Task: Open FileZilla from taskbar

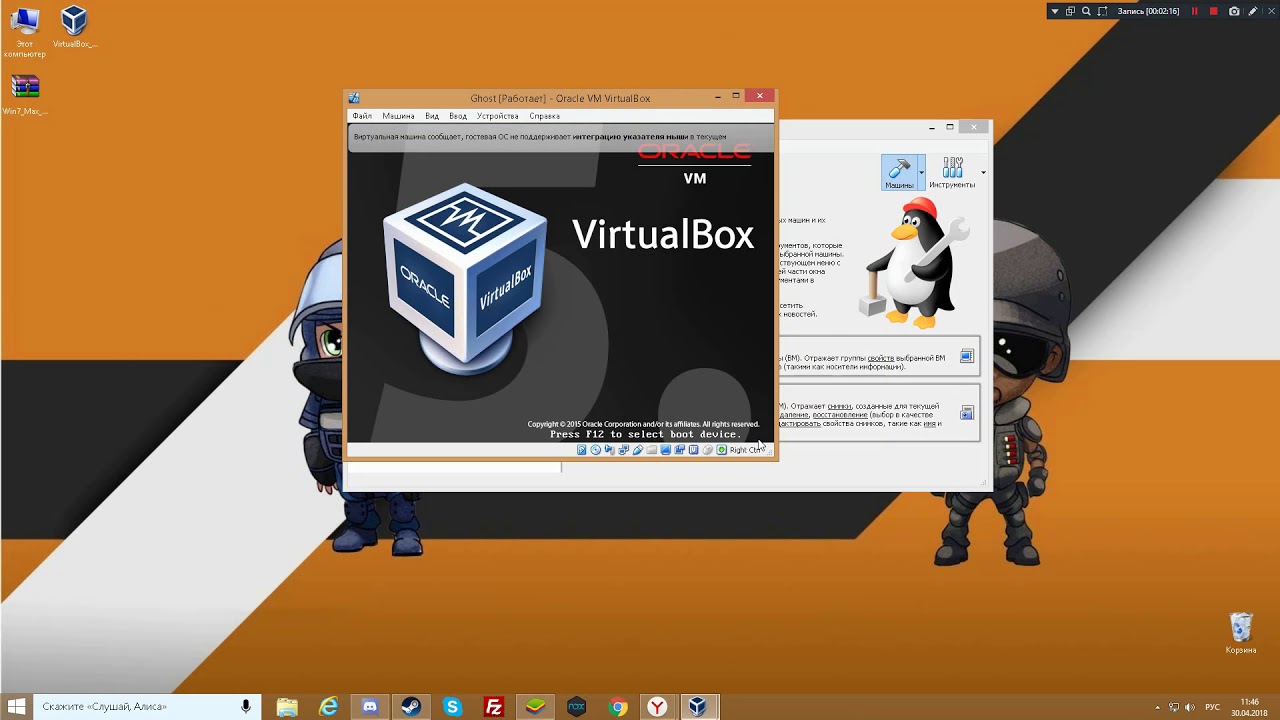Action: point(493,707)
